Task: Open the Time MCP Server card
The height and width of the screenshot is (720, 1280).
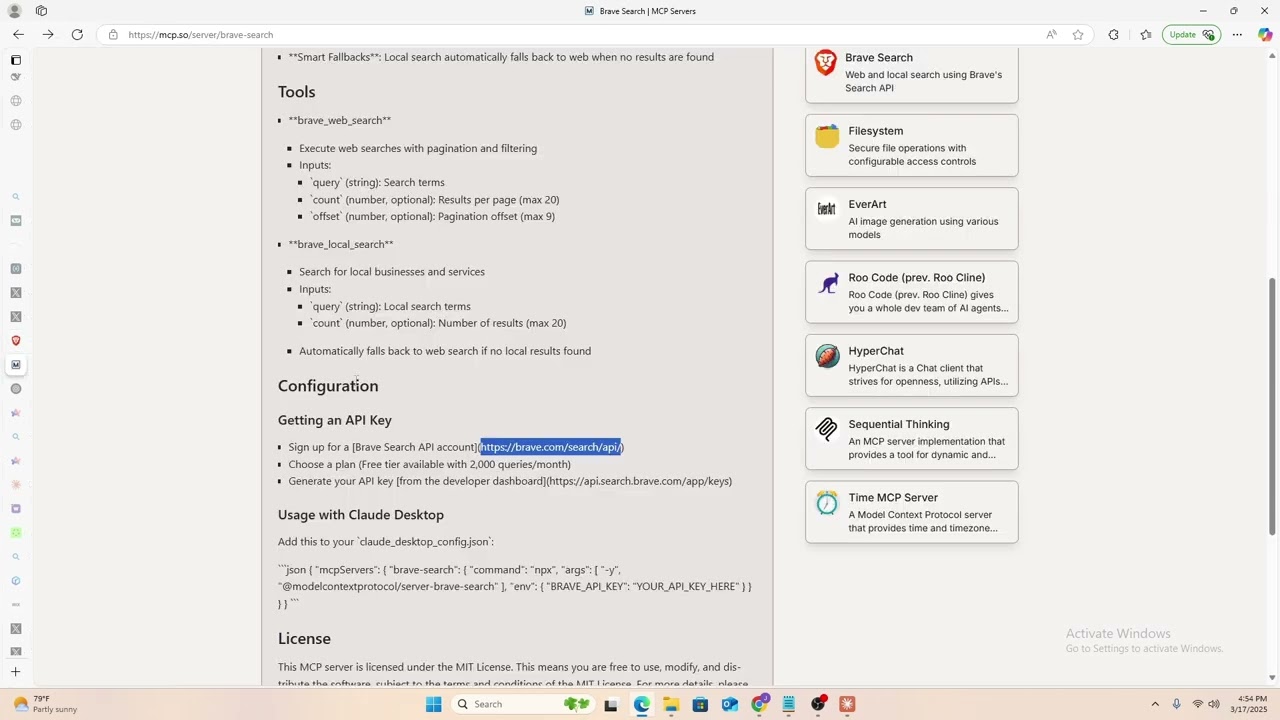Action: pos(912,512)
